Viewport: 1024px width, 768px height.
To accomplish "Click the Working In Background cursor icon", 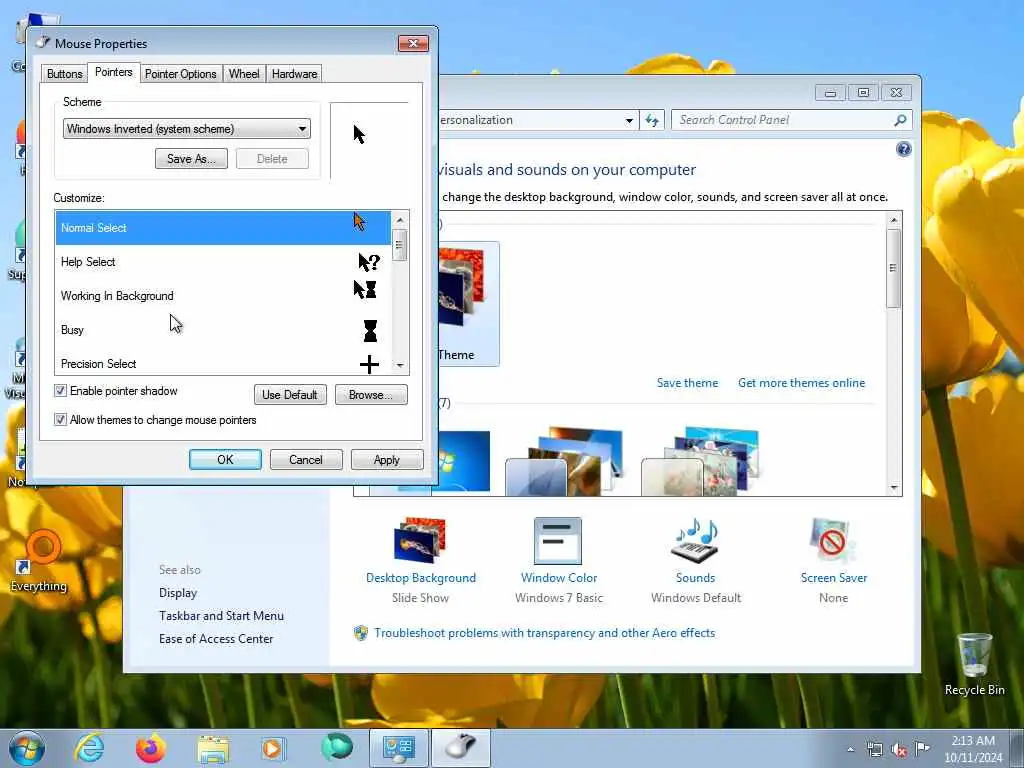I will pos(364,289).
